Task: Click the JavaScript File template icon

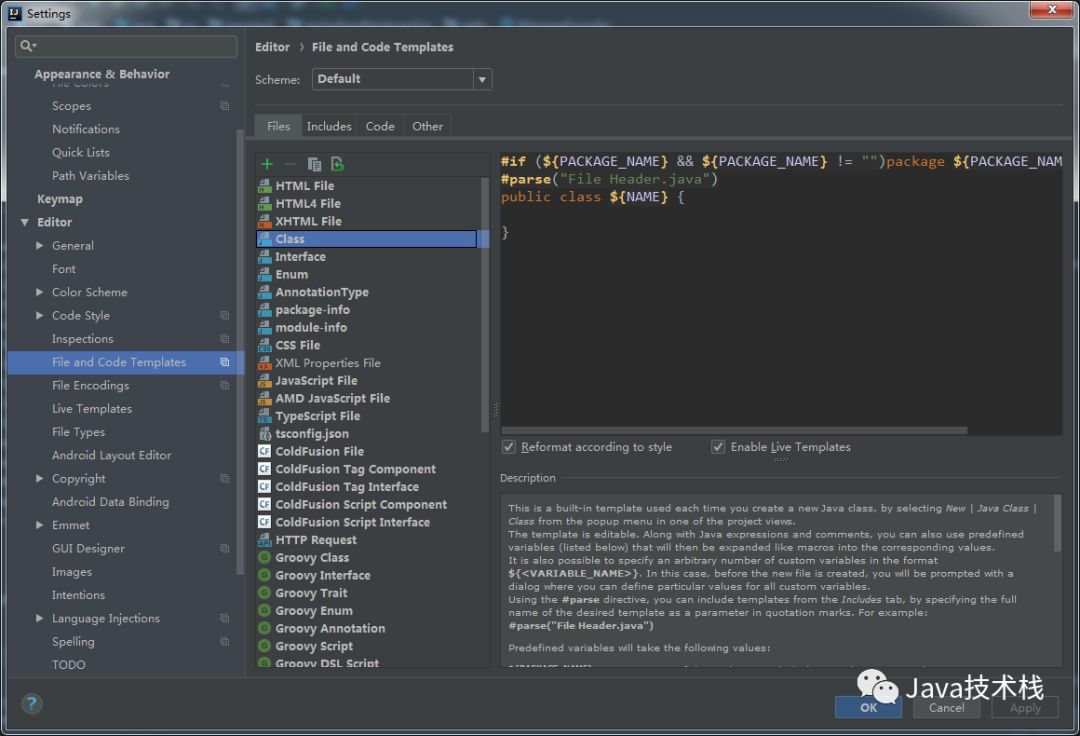Action: tap(264, 381)
